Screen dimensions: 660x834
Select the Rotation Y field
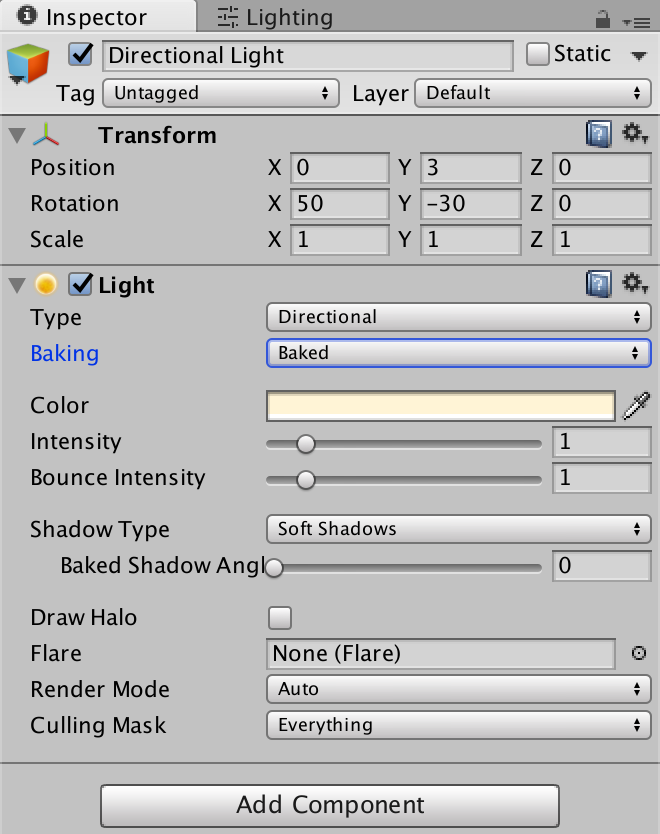(x=470, y=204)
